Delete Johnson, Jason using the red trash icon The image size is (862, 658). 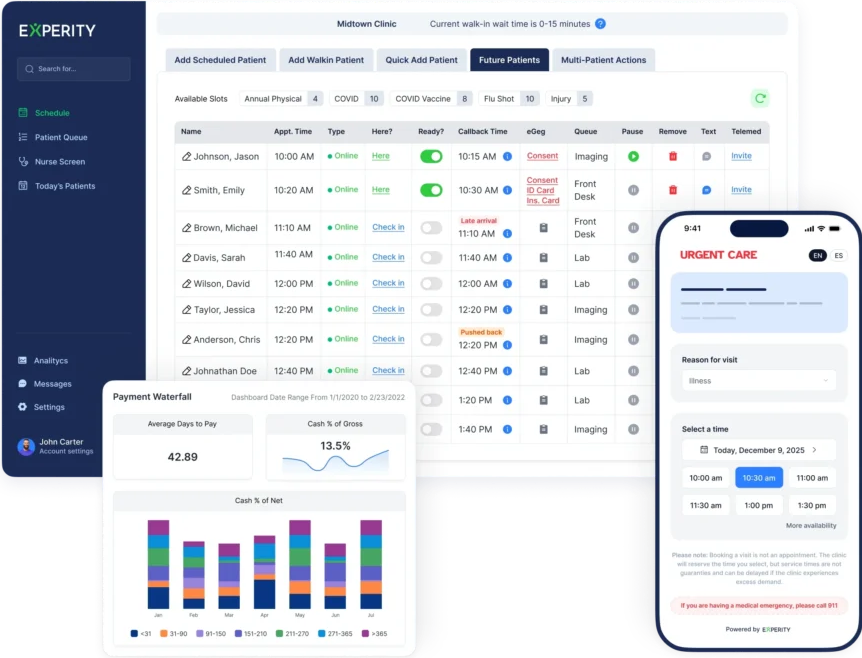pos(673,157)
